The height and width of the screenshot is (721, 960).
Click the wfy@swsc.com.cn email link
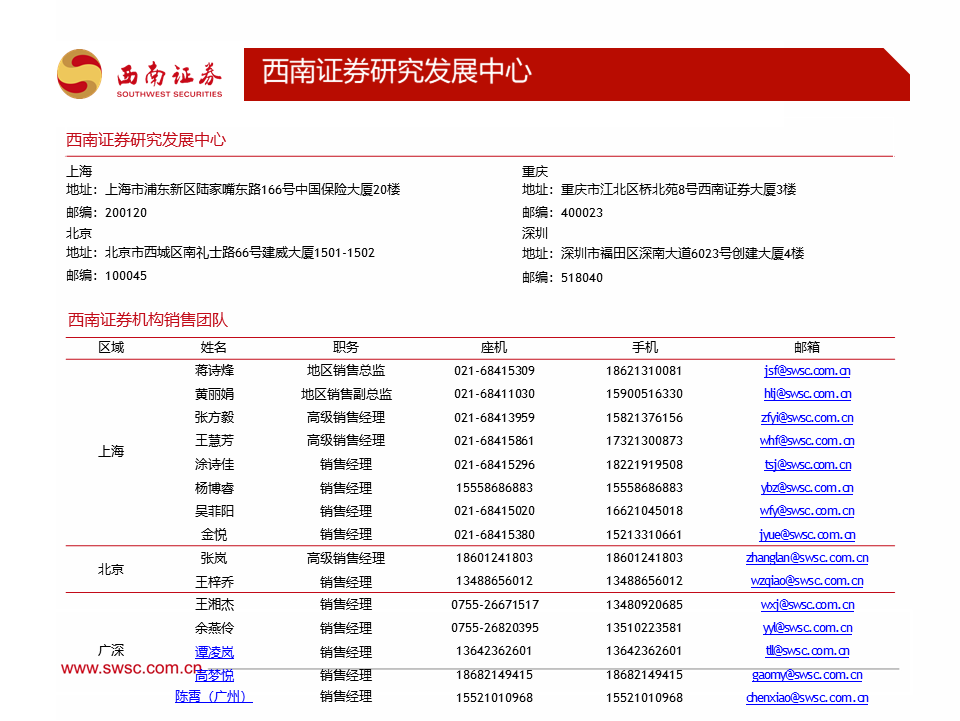pos(807,511)
